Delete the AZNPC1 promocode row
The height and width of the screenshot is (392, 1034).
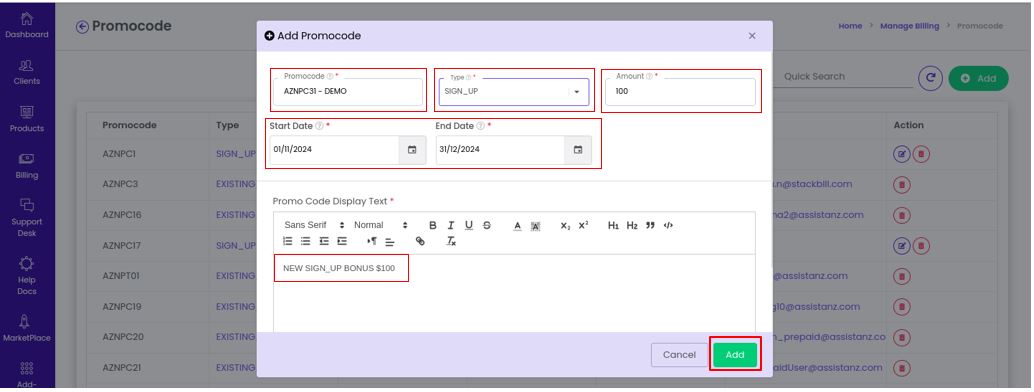click(x=921, y=154)
